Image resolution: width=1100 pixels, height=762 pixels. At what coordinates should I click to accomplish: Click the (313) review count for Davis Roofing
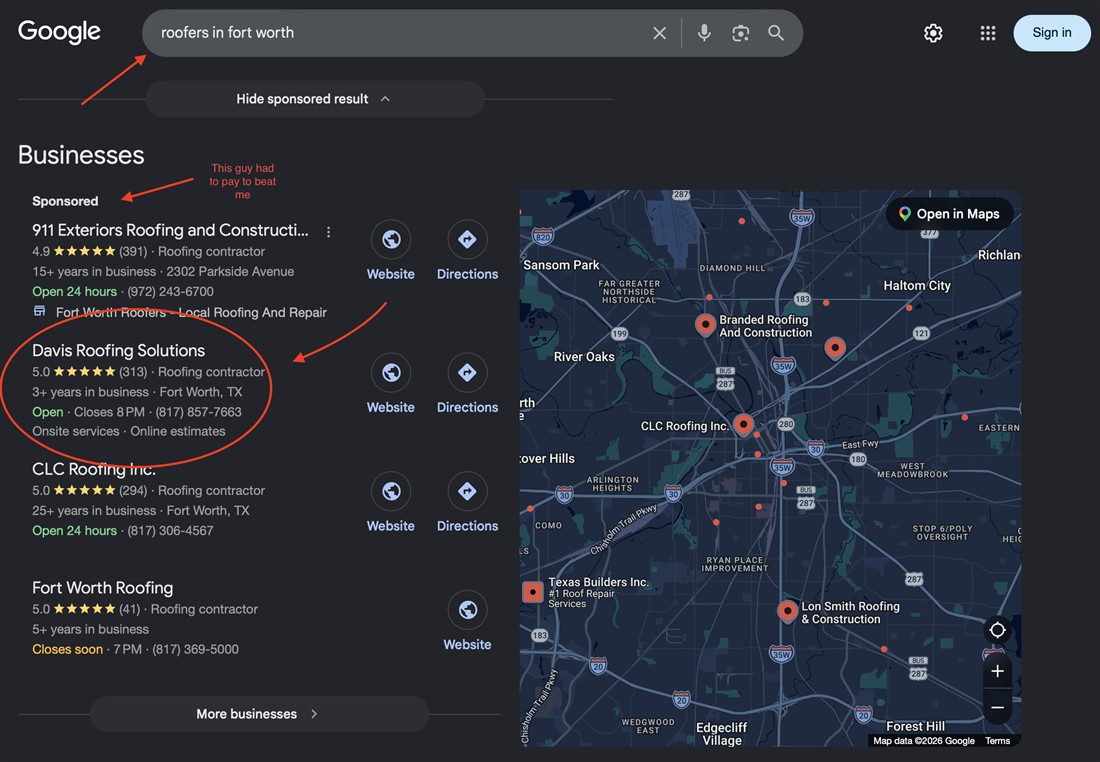coord(133,372)
